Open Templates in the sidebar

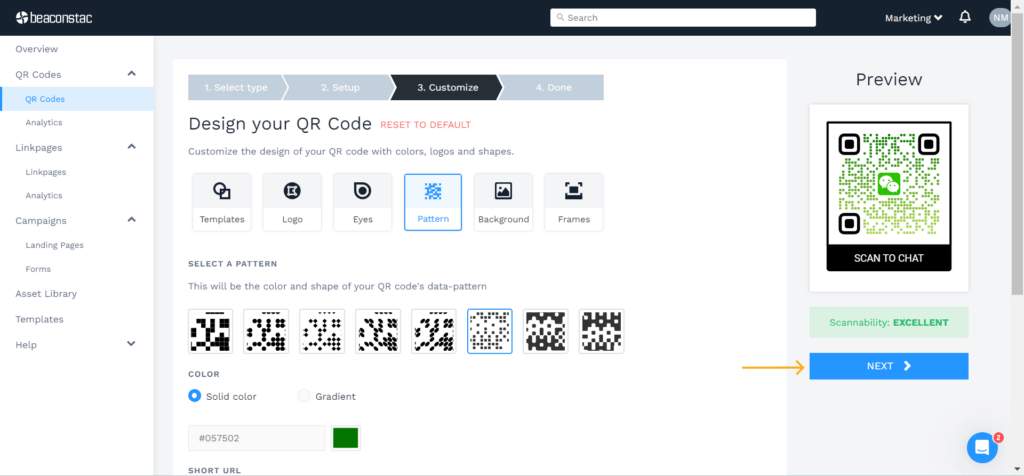tap(39, 319)
